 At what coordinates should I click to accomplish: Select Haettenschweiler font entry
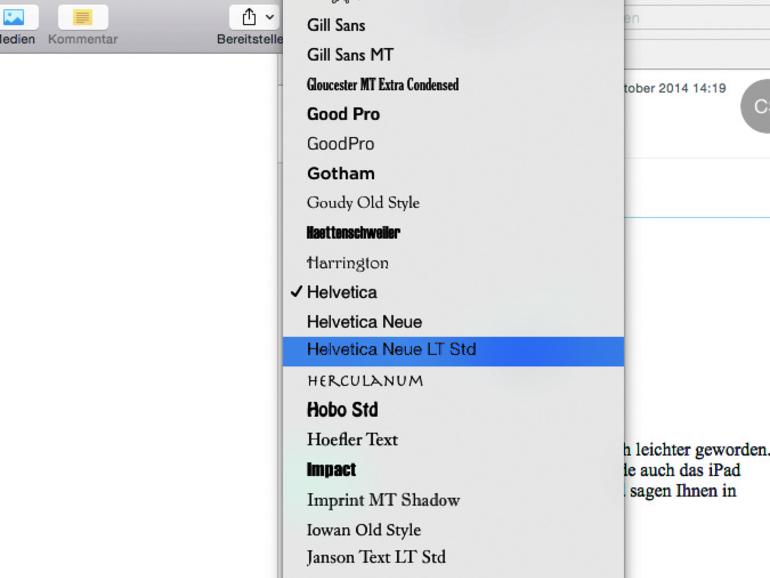(453, 233)
